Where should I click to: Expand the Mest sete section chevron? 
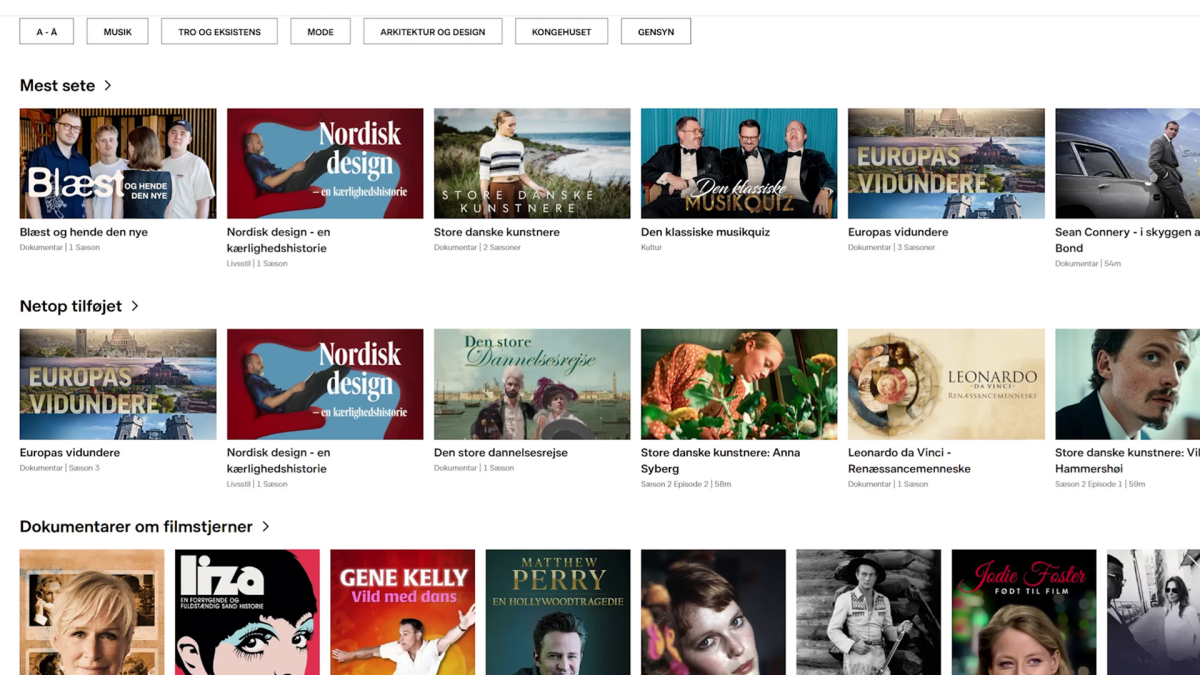pyautogui.click(x=108, y=86)
